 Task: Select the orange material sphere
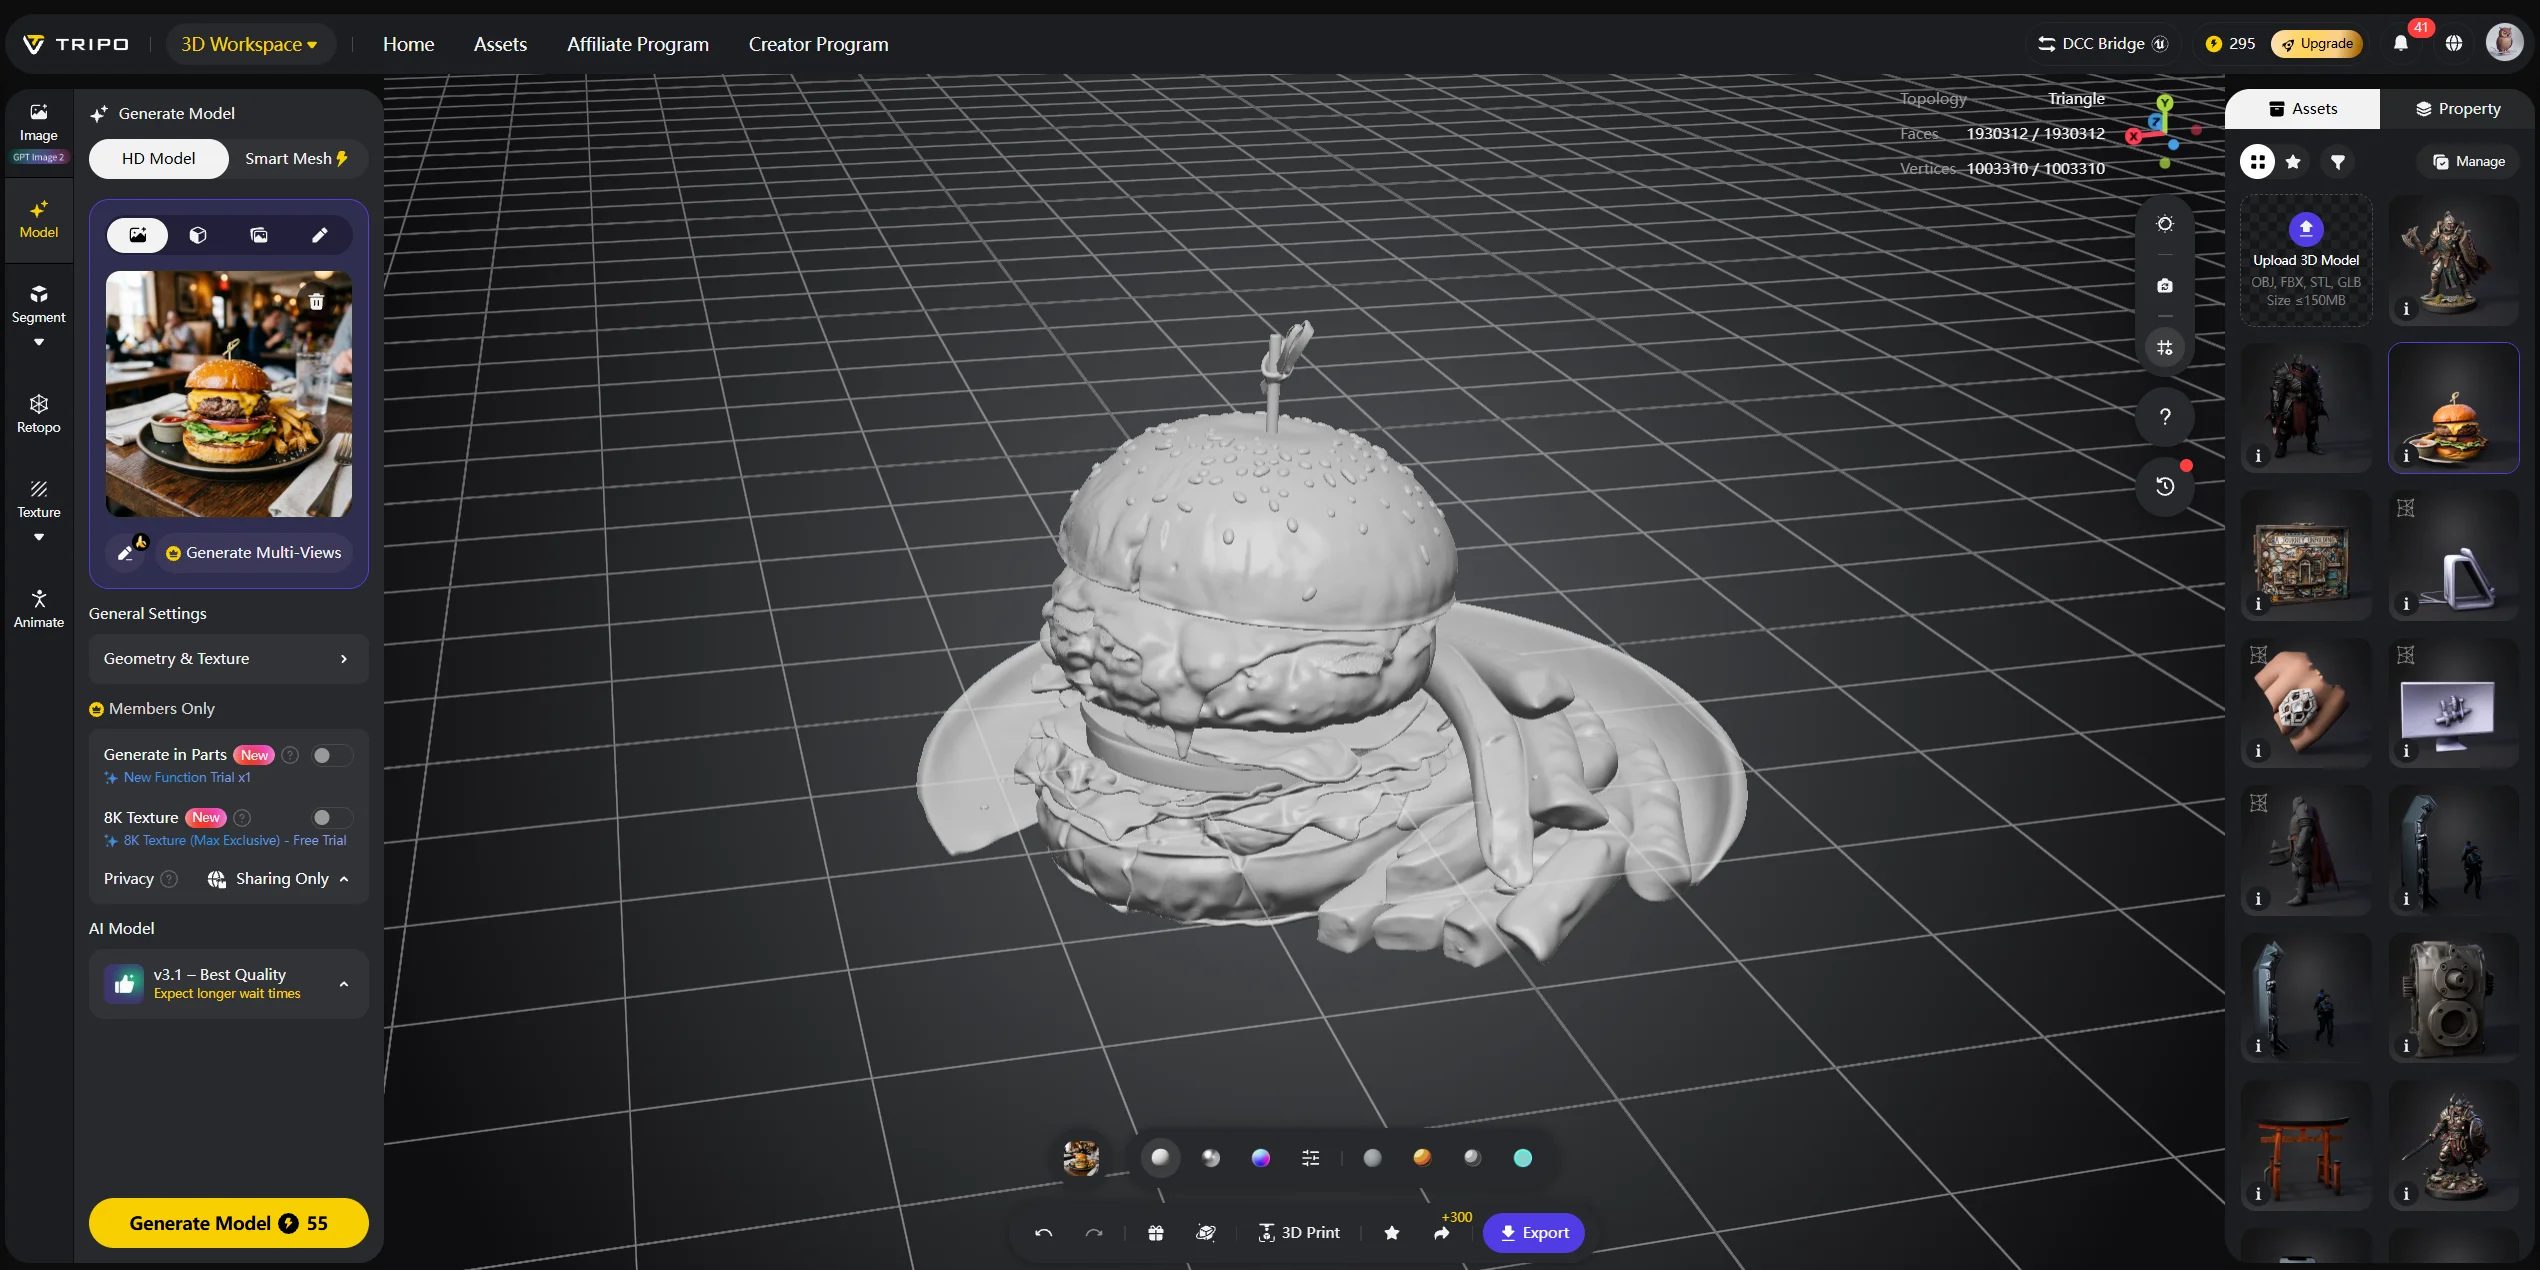(x=1422, y=1158)
